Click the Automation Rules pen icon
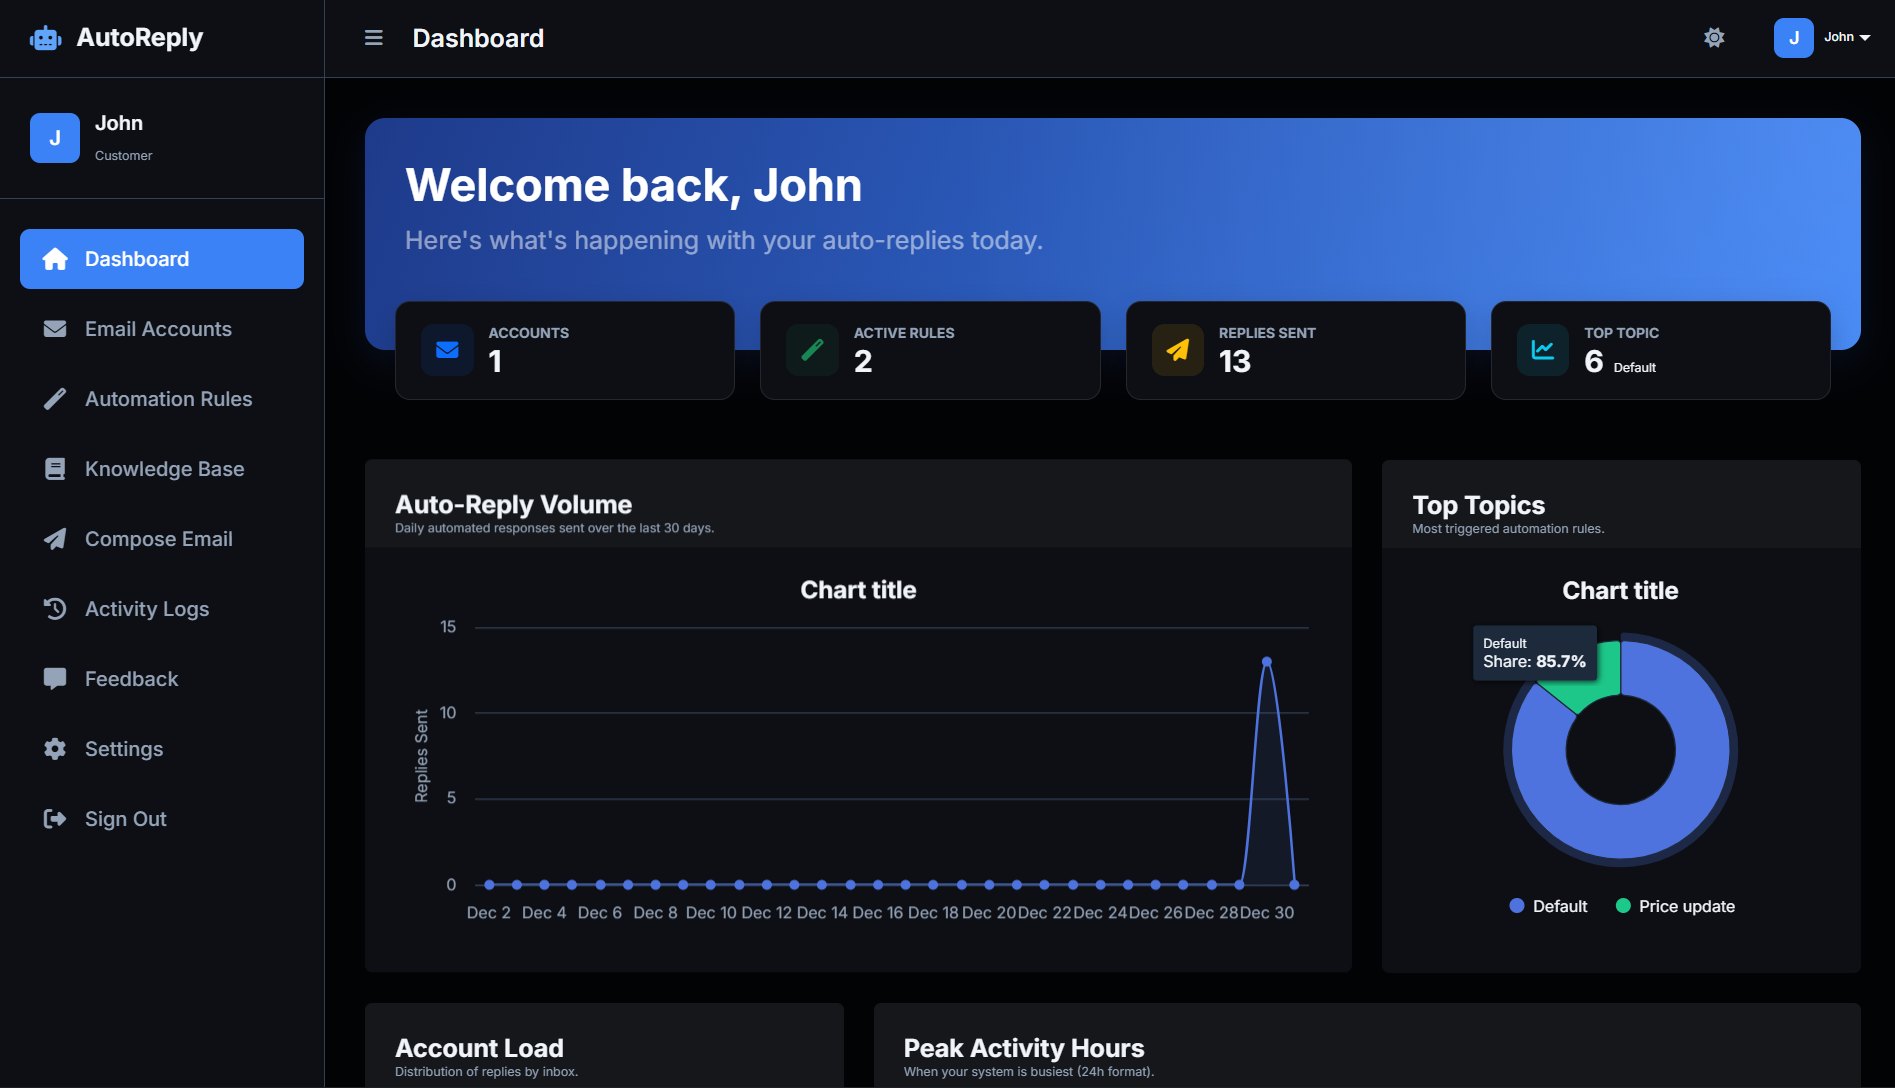1895x1088 pixels. point(56,398)
